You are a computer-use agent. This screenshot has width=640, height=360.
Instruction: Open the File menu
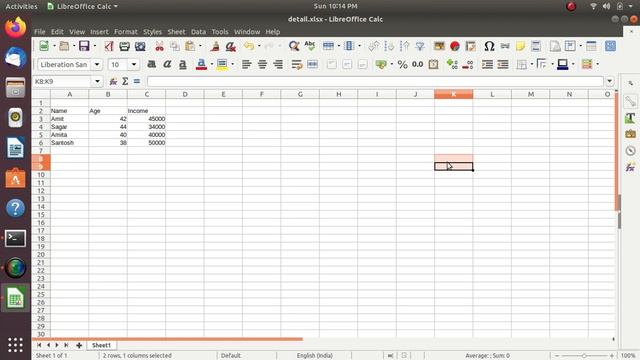[x=40, y=31]
